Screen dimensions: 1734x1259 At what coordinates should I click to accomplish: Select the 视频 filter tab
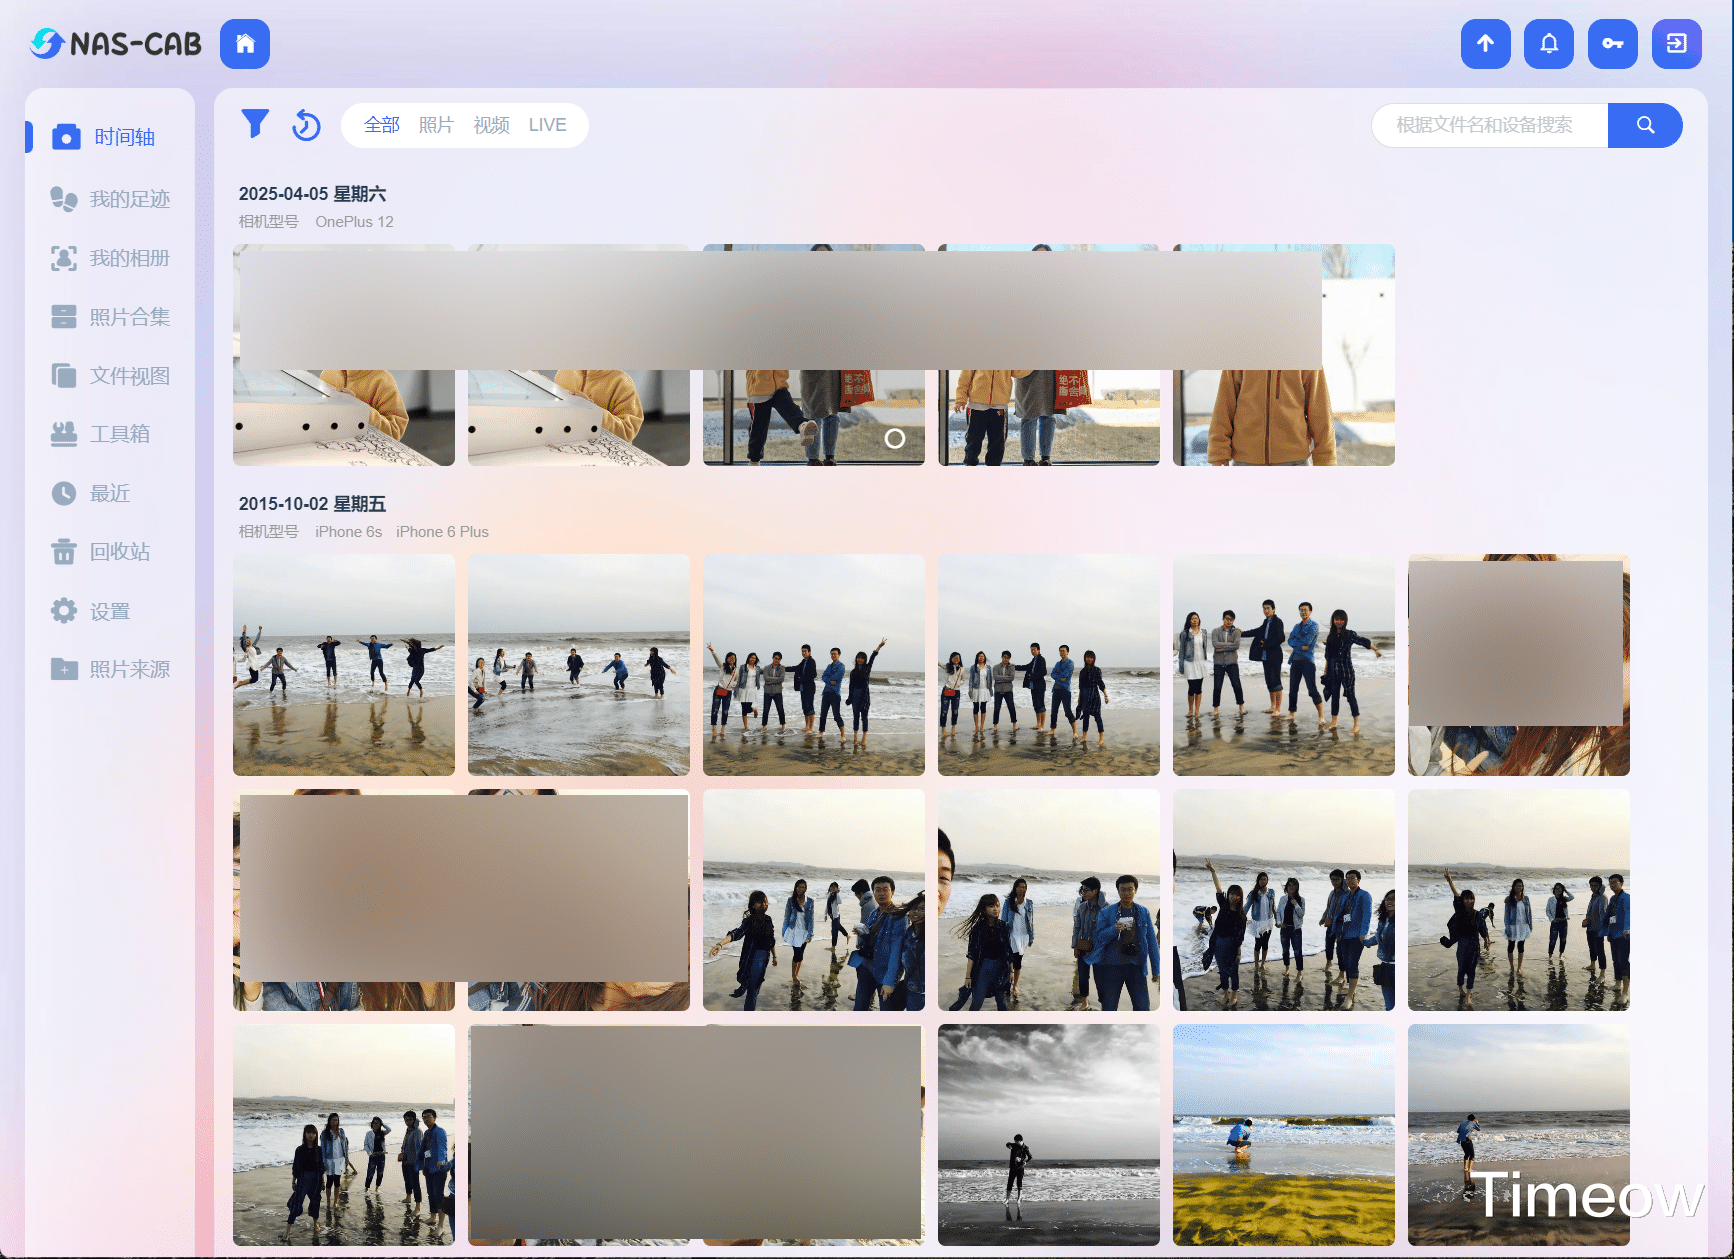(x=491, y=125)
